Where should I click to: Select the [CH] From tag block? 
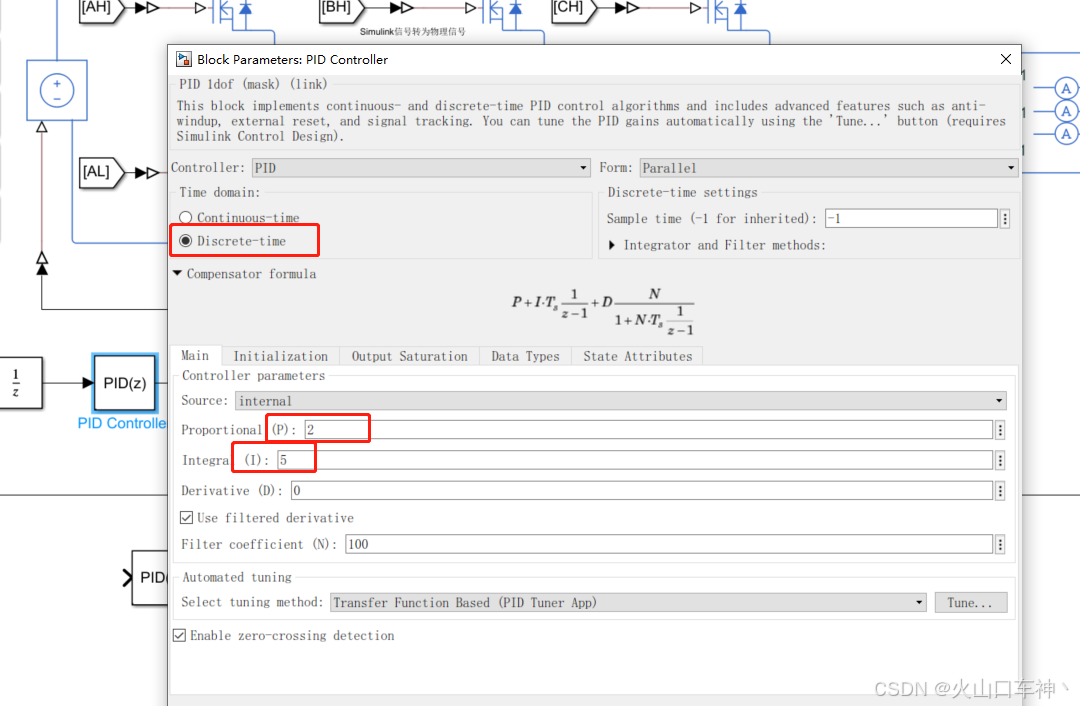coord(573,9)
